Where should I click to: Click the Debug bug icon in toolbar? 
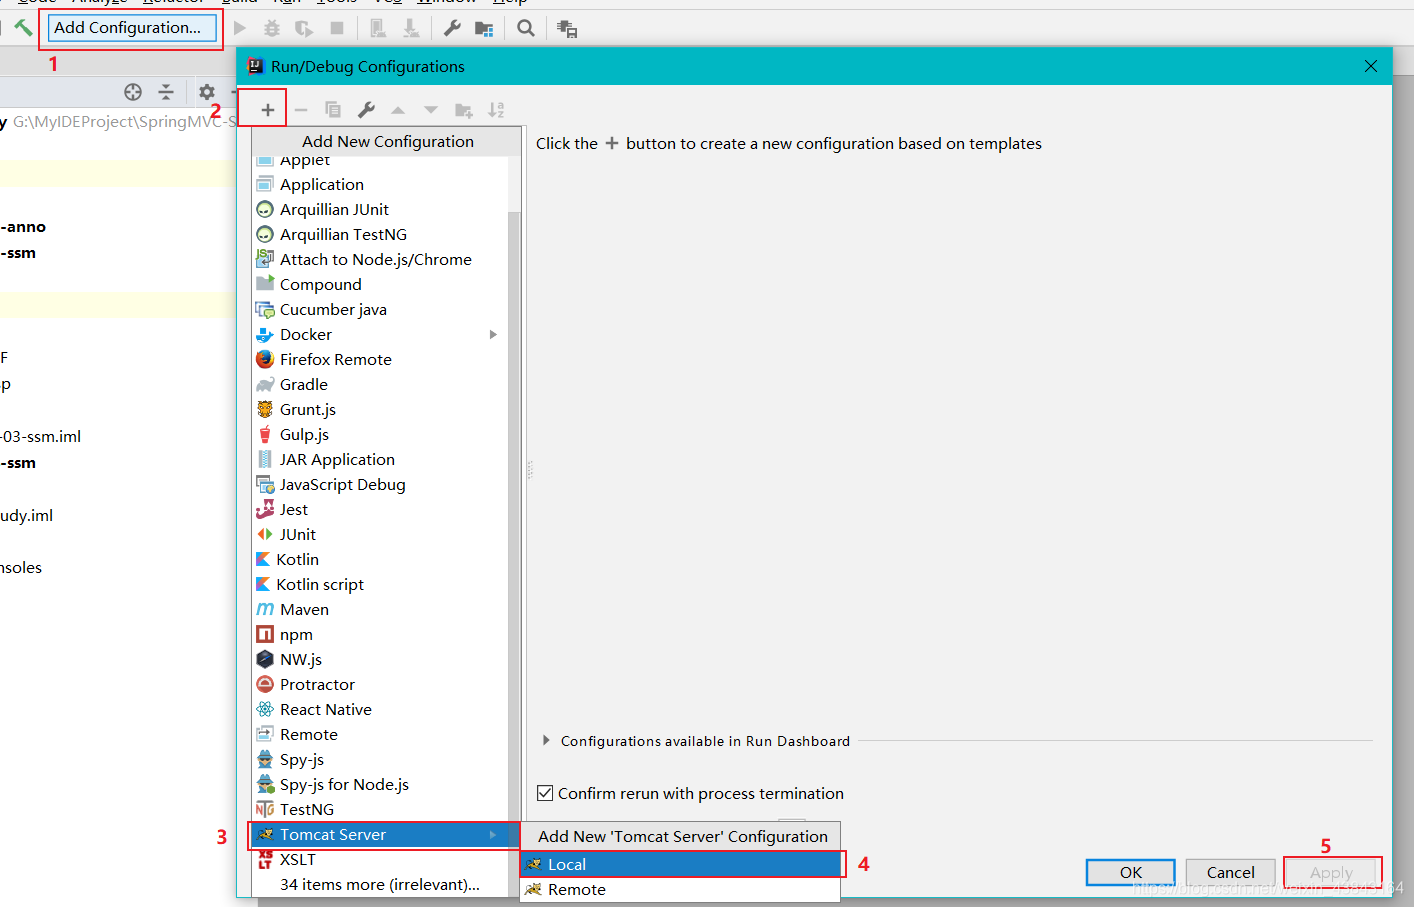[x=271, y=28]
